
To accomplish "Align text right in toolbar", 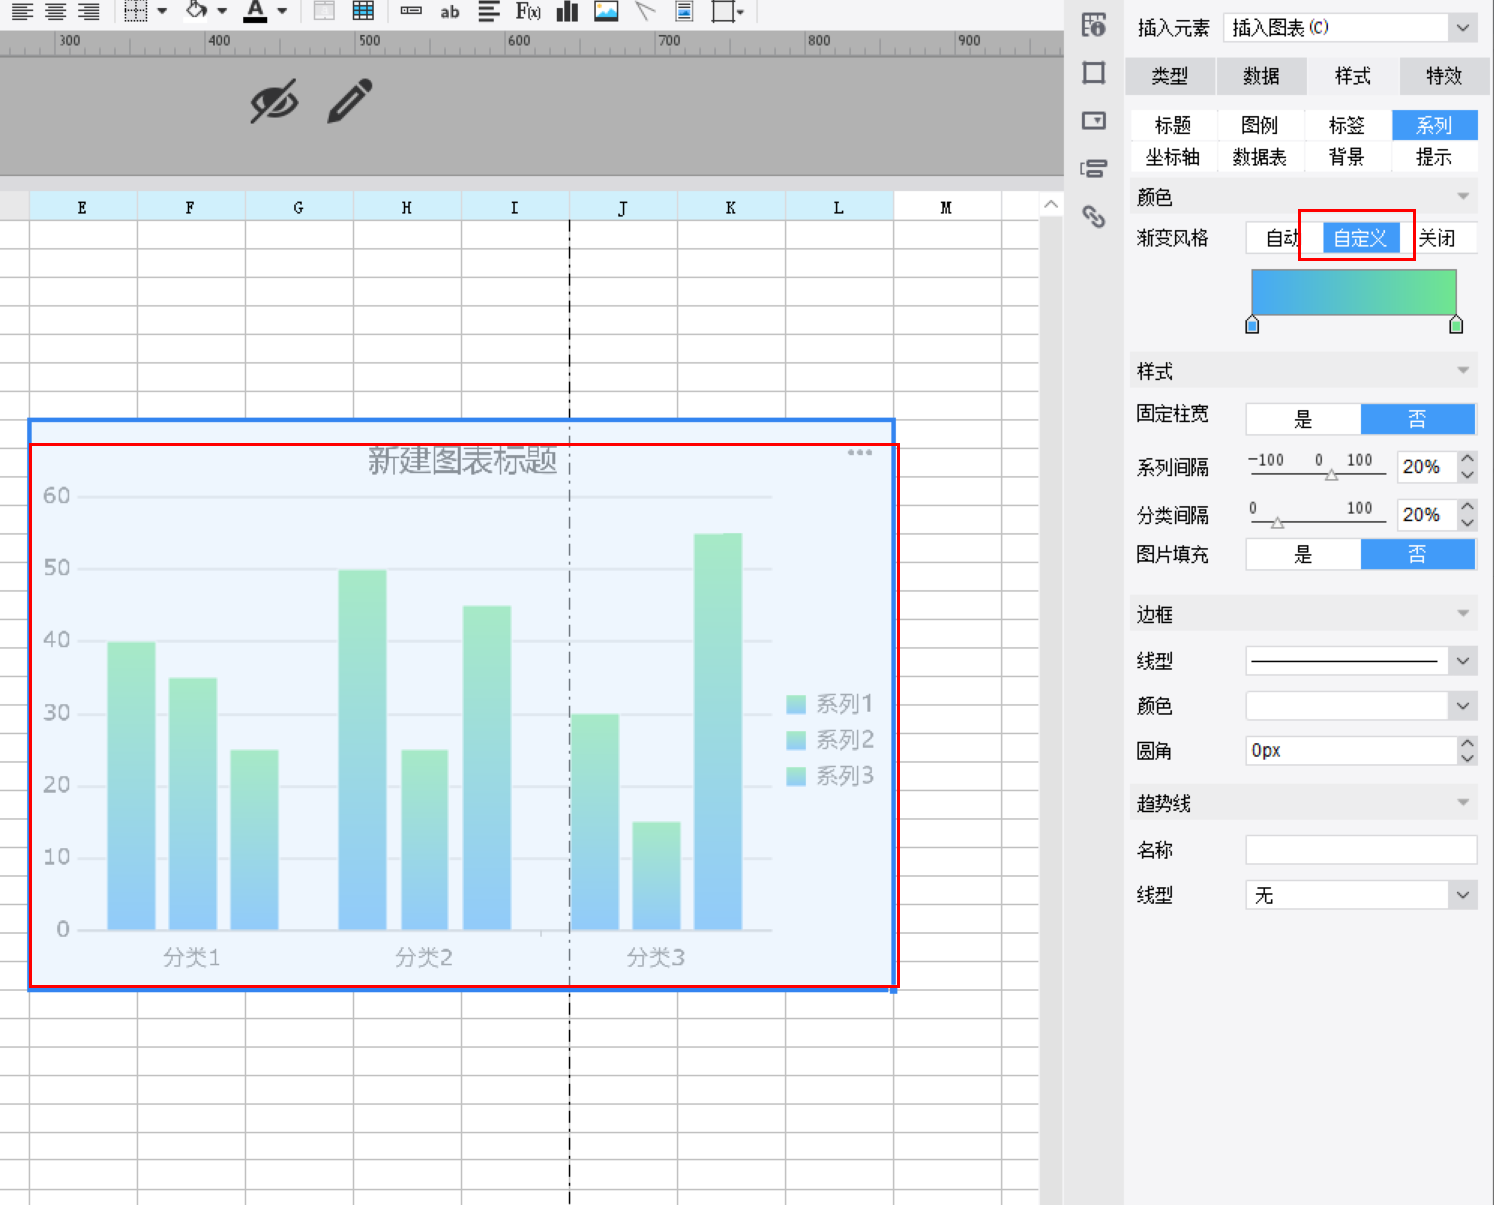I will (89, 11).
